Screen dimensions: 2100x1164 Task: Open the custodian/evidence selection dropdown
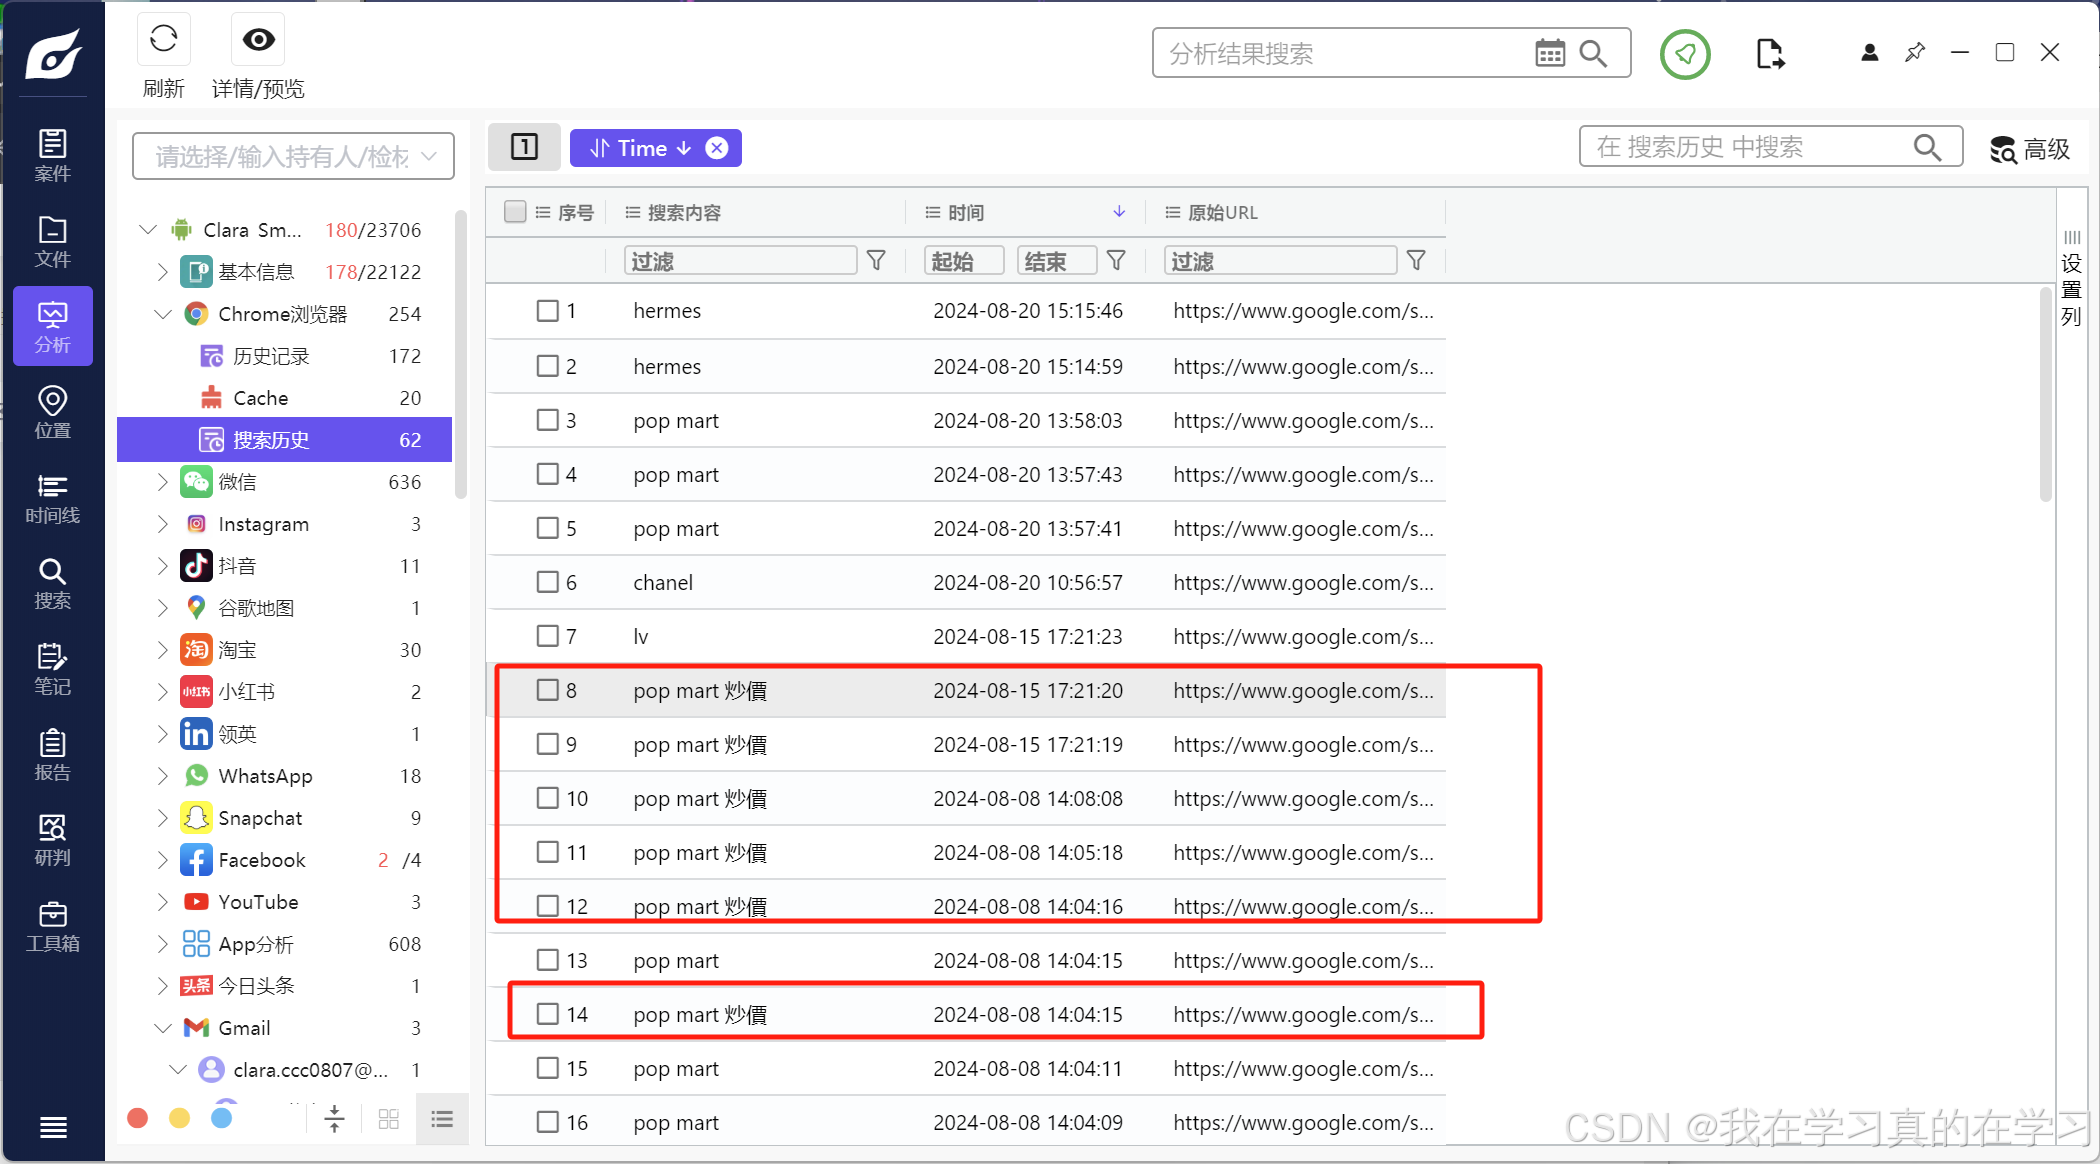(293, 156)
